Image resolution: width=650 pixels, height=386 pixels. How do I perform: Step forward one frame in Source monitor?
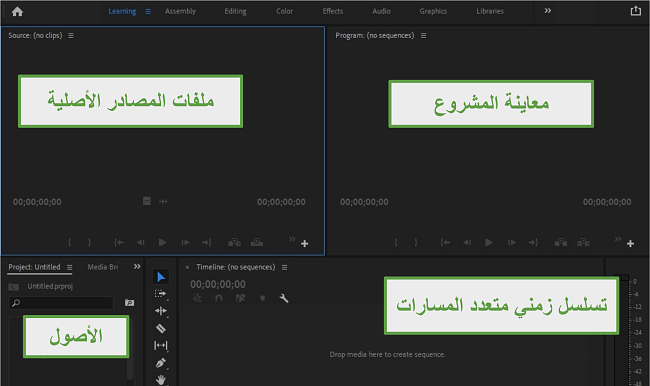point(185,242)
